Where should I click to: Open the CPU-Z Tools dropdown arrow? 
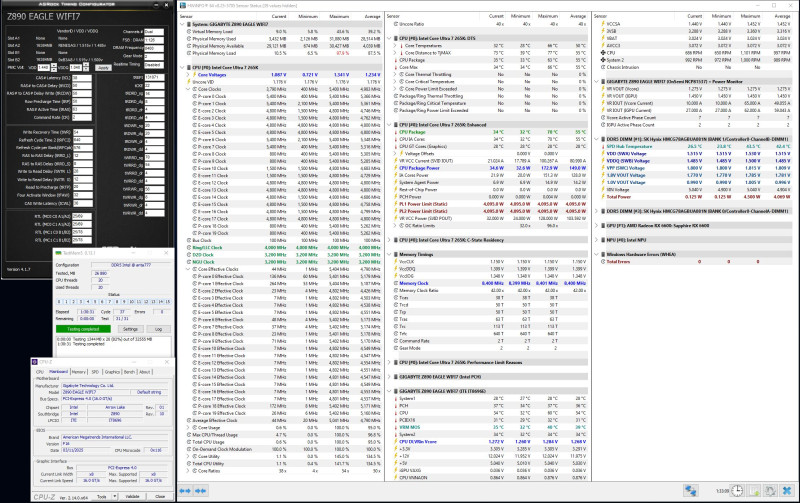point(115,496)
